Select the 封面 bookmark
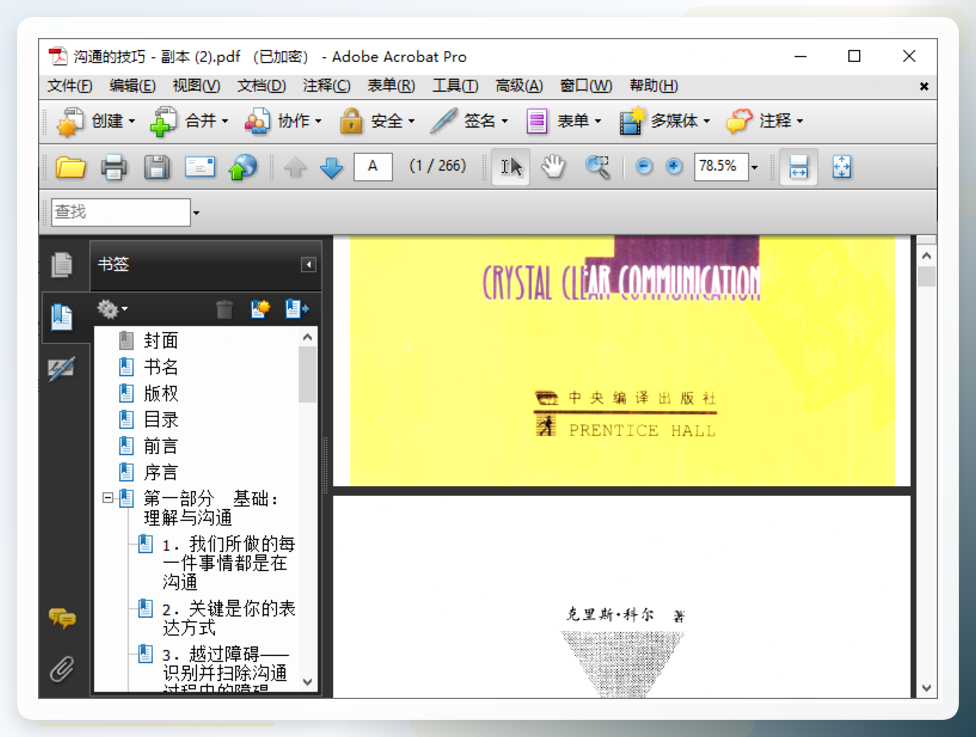The image size is (976, 737). click(161, 340)
